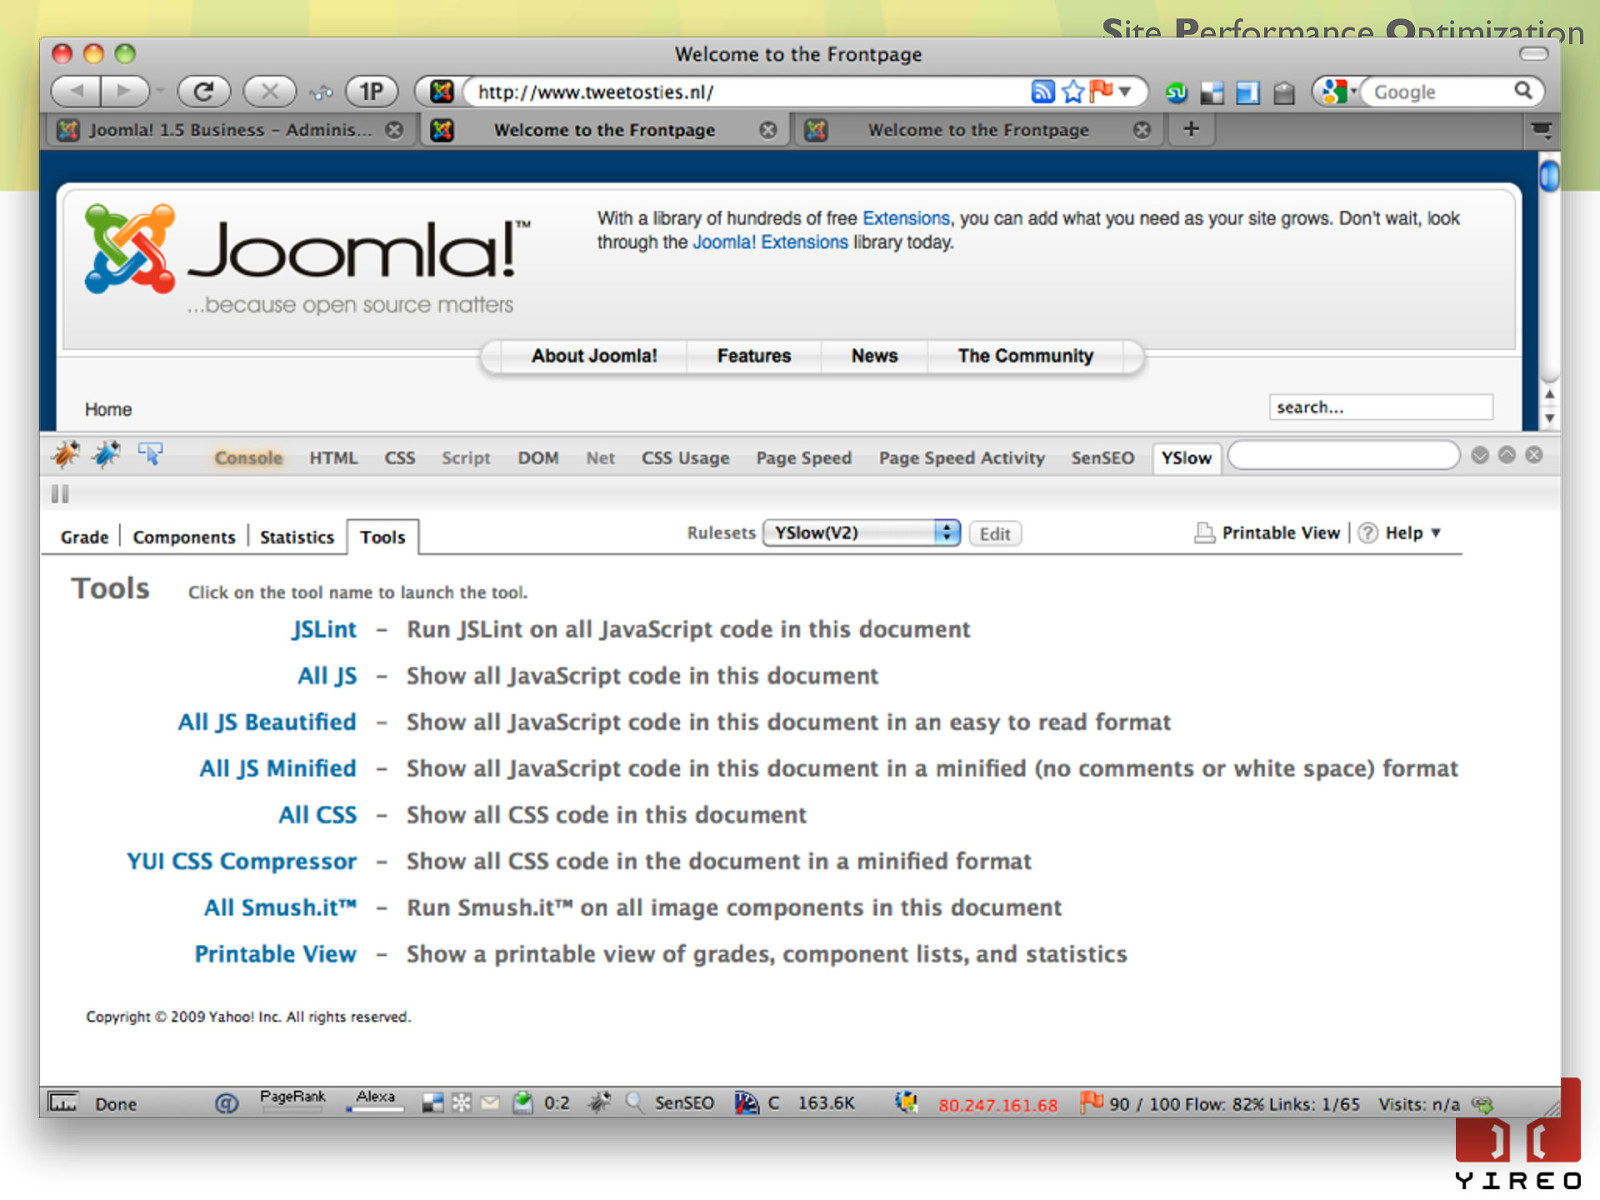
Task: Click the red flag icon in the address bar
Action: tap(1101, 91)
